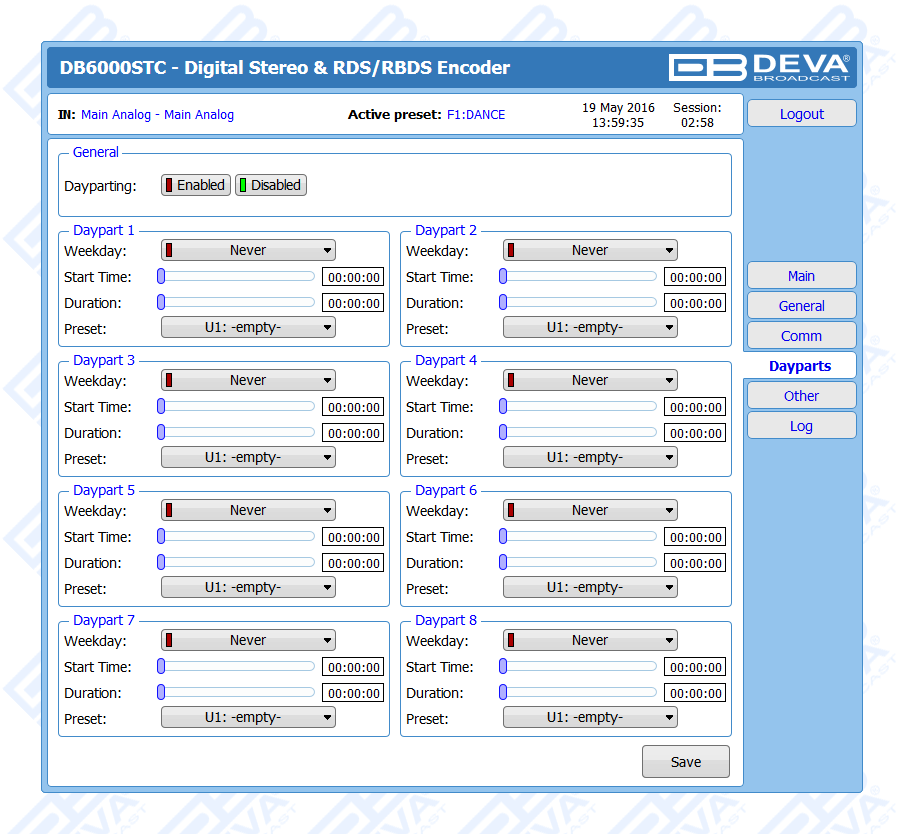904x834 pixels.
Task: Open Daypart 6 Weekday dropdown
Action: [x=590, y=511]
